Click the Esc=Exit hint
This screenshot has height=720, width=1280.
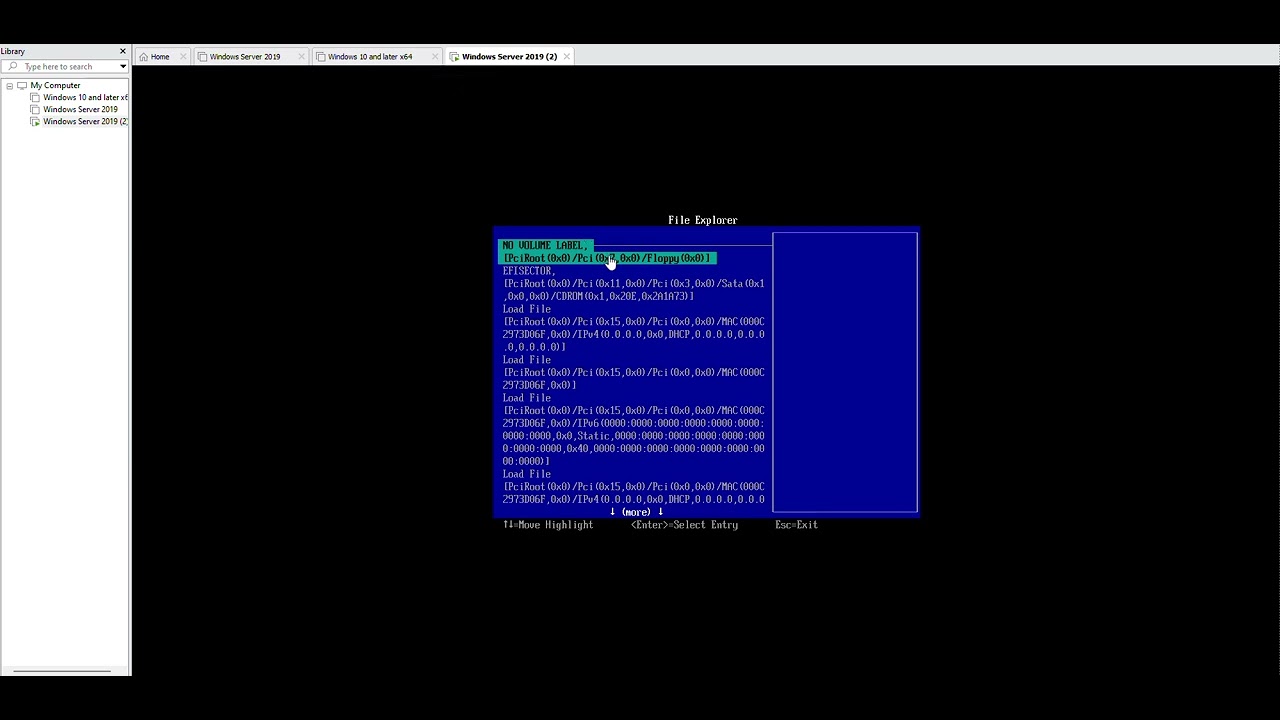[796, 525]
